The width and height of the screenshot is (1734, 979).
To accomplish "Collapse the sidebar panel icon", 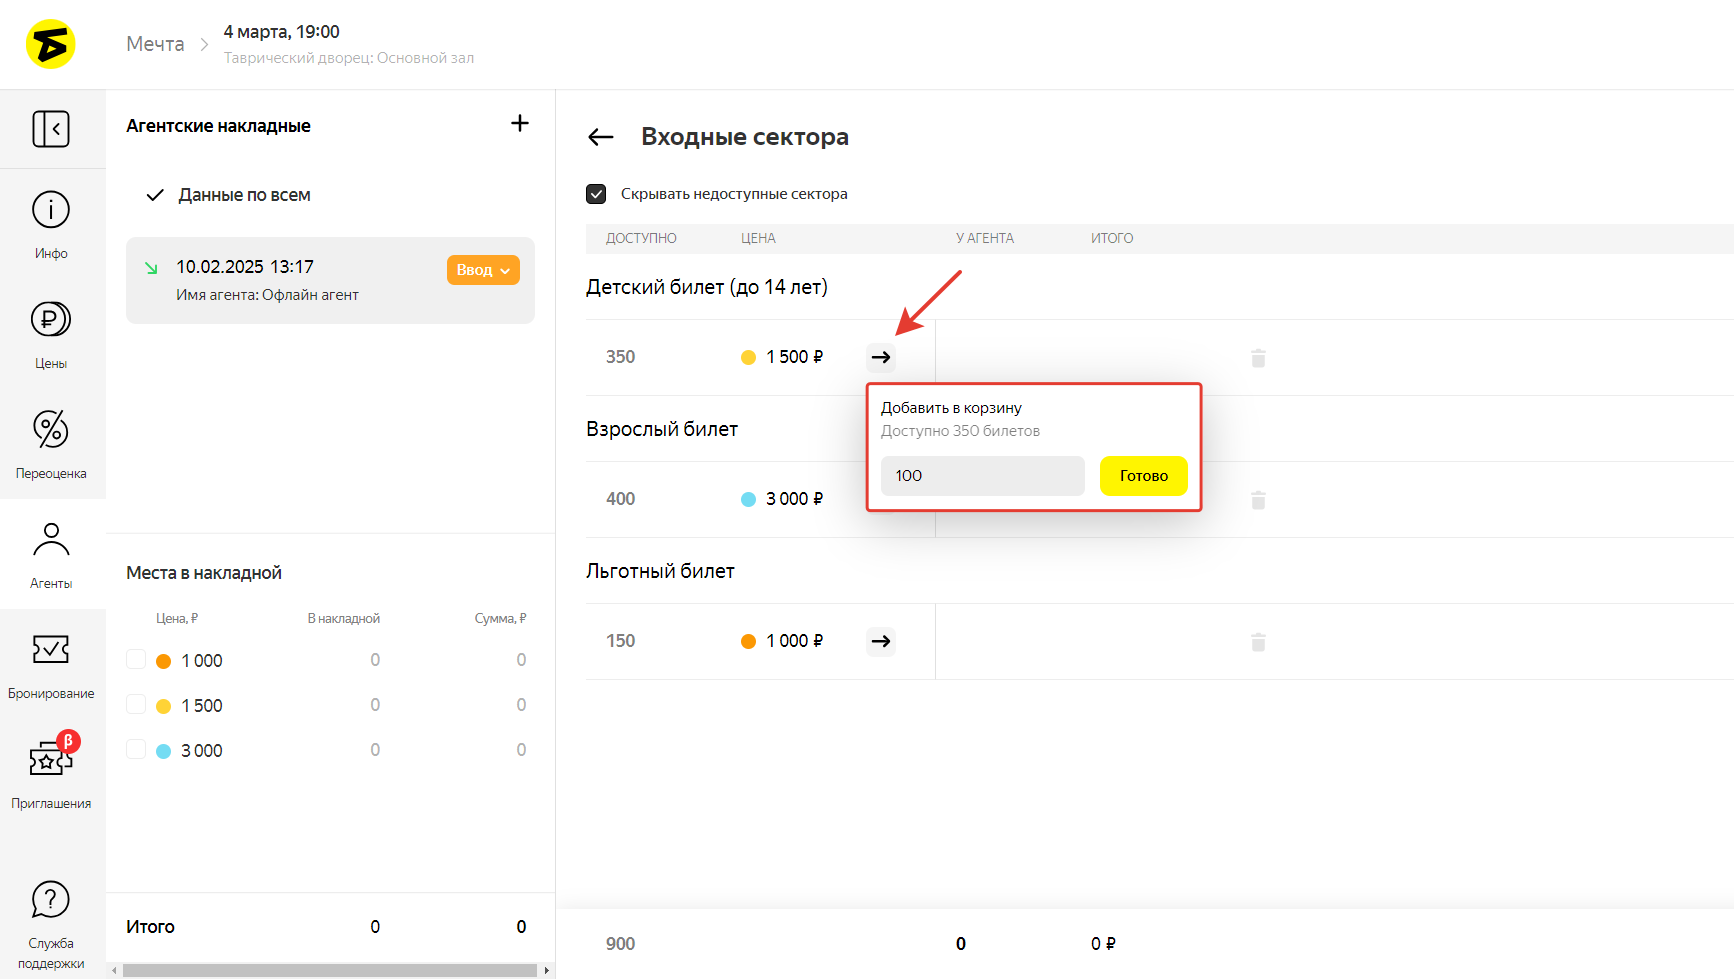I will pyautogui.click(x=51, y=129).
